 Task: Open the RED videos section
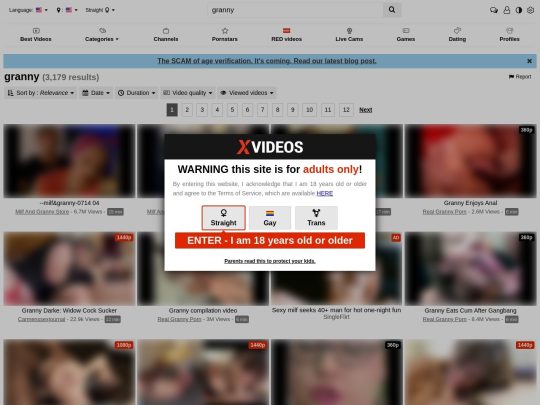pos(287,35)
